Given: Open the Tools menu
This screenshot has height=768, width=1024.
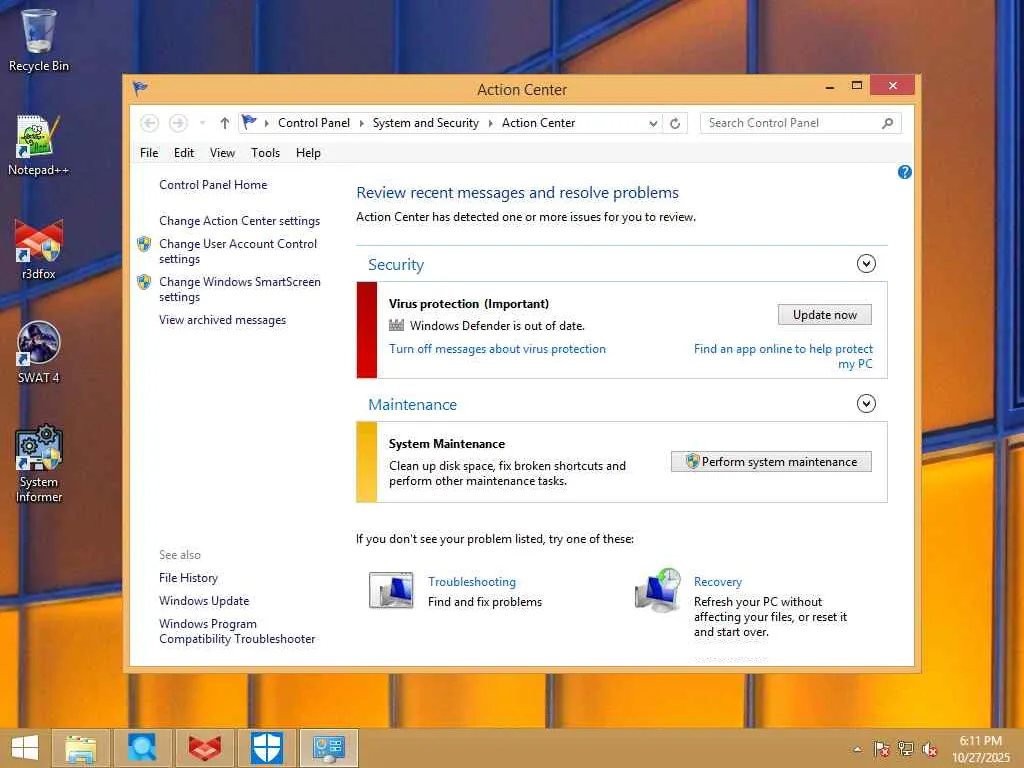Looking at the screenshot, I should coord(265,153).
